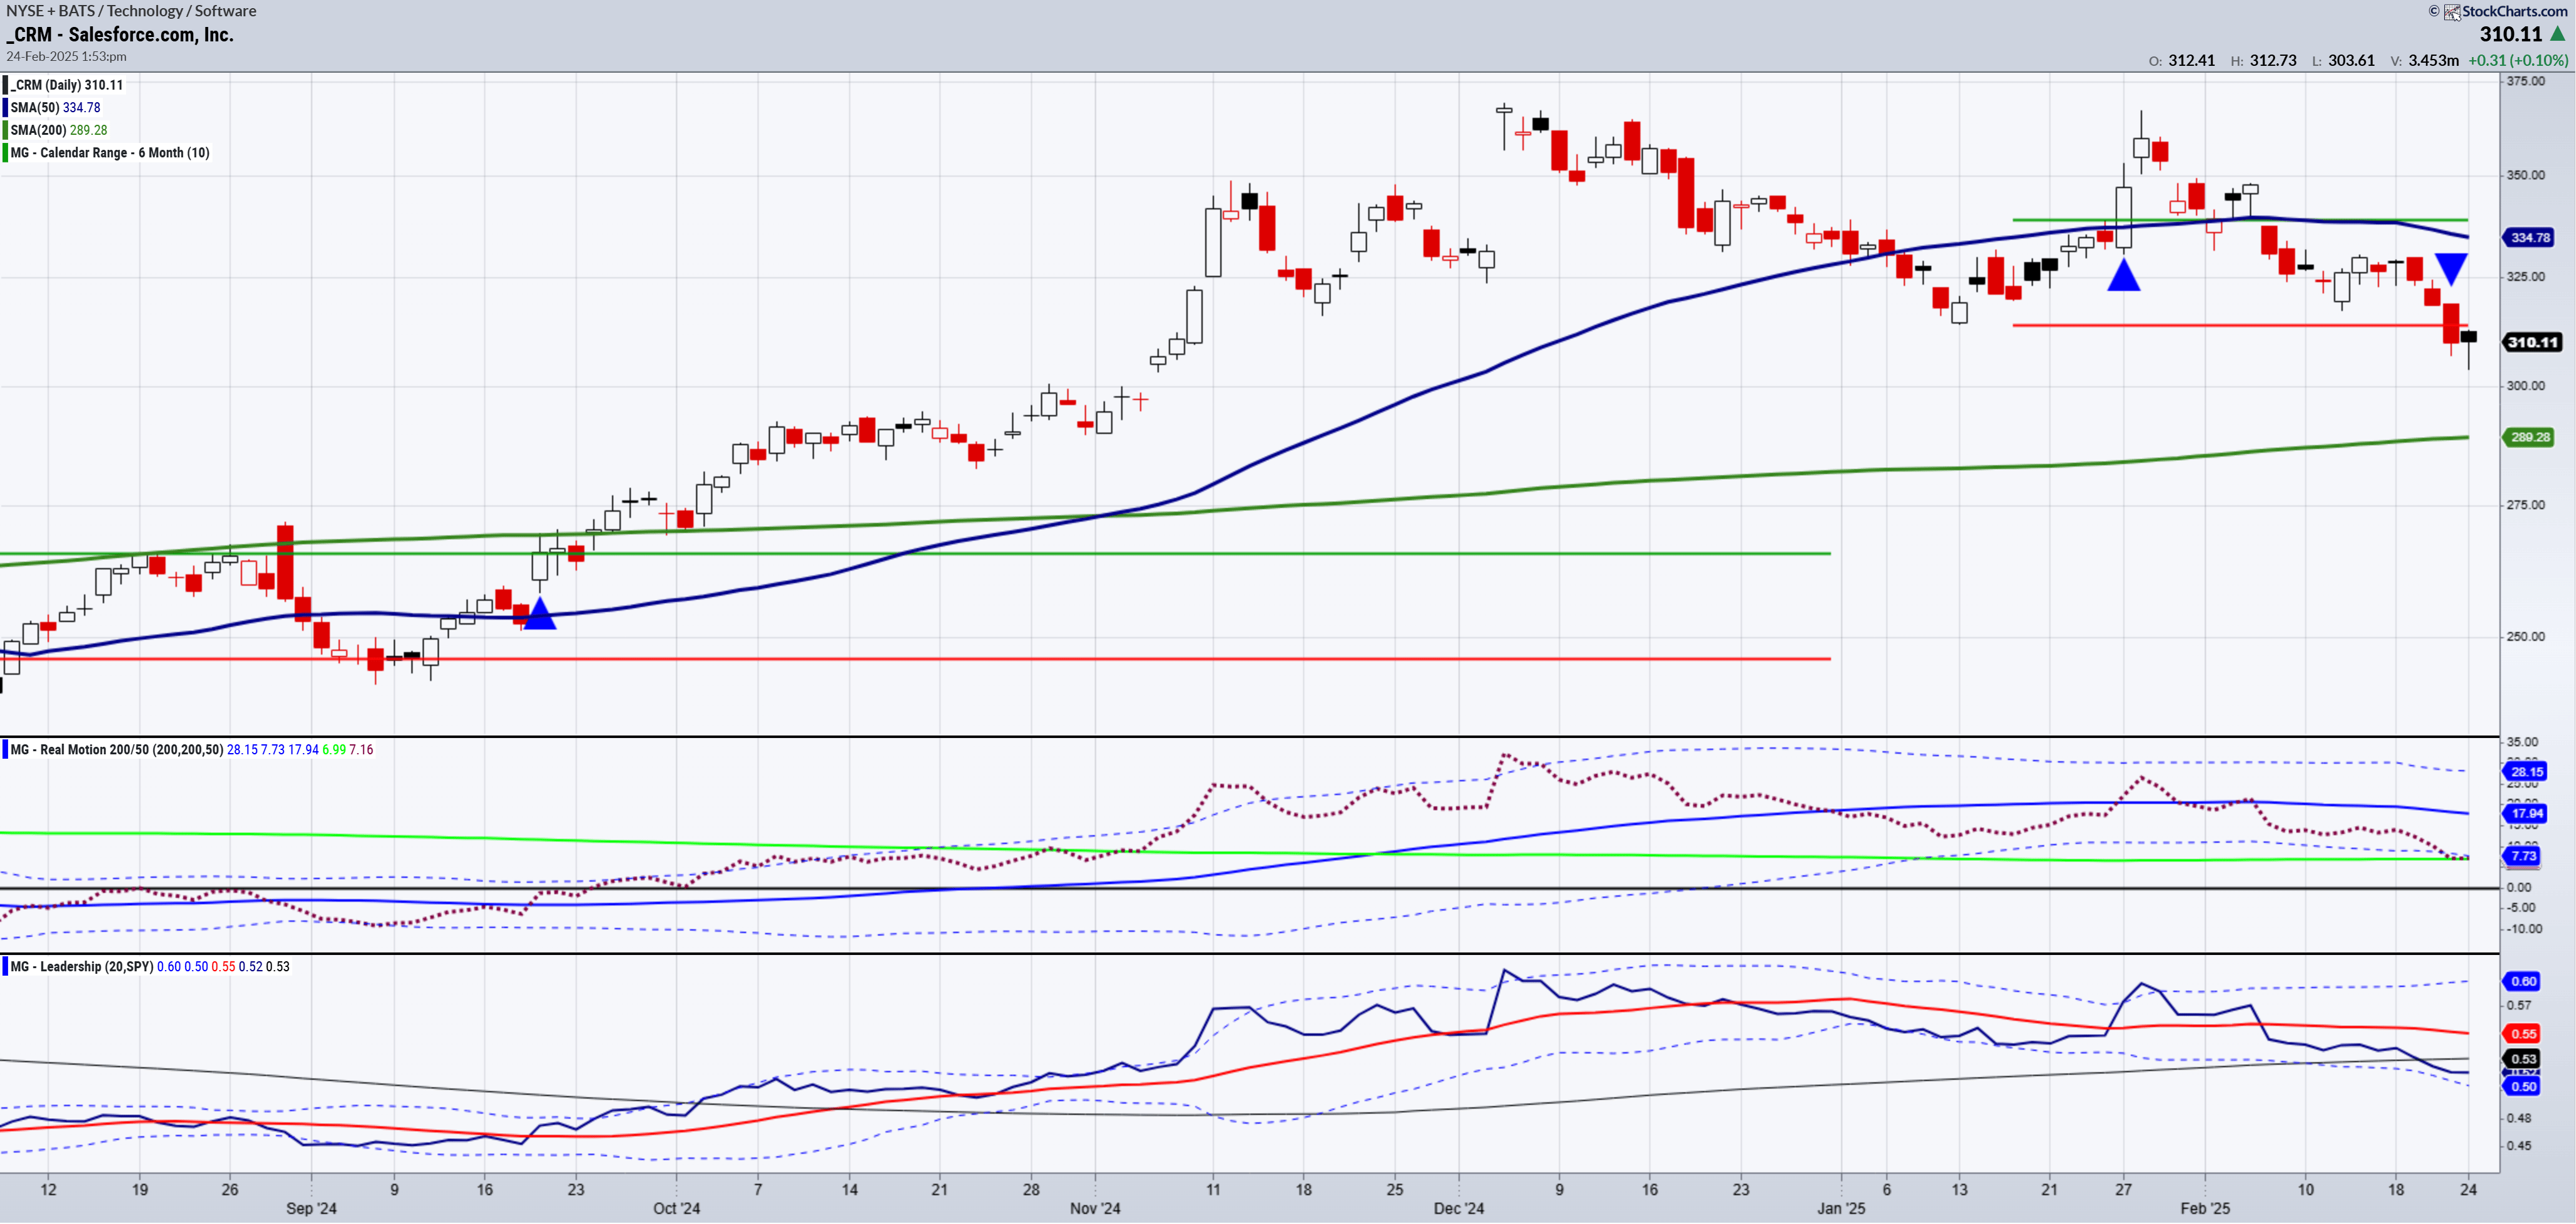
Task: Click the Jan '25 month label
Action: click(1841, 1208)
